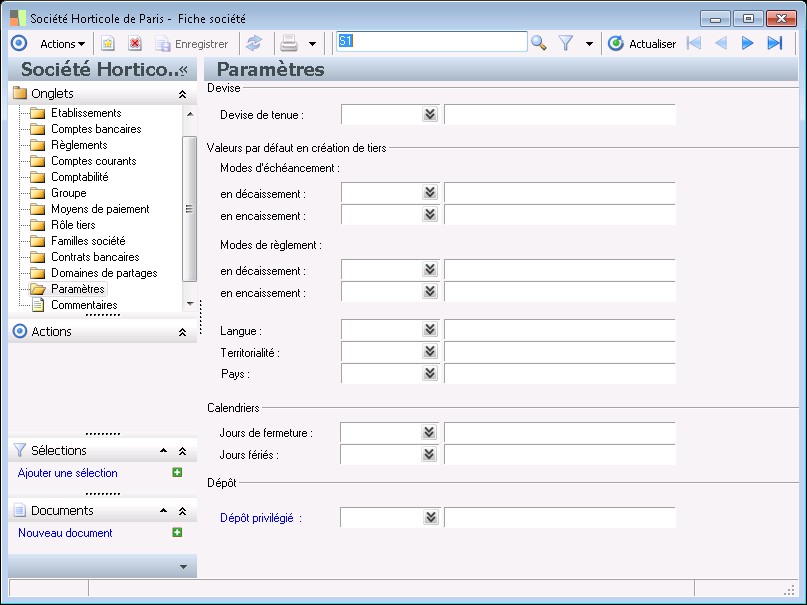The height and width of the screenshot is (605, 807).
Task: Open the printer options dropdown arrow
Action: click(x=312, y=44)
